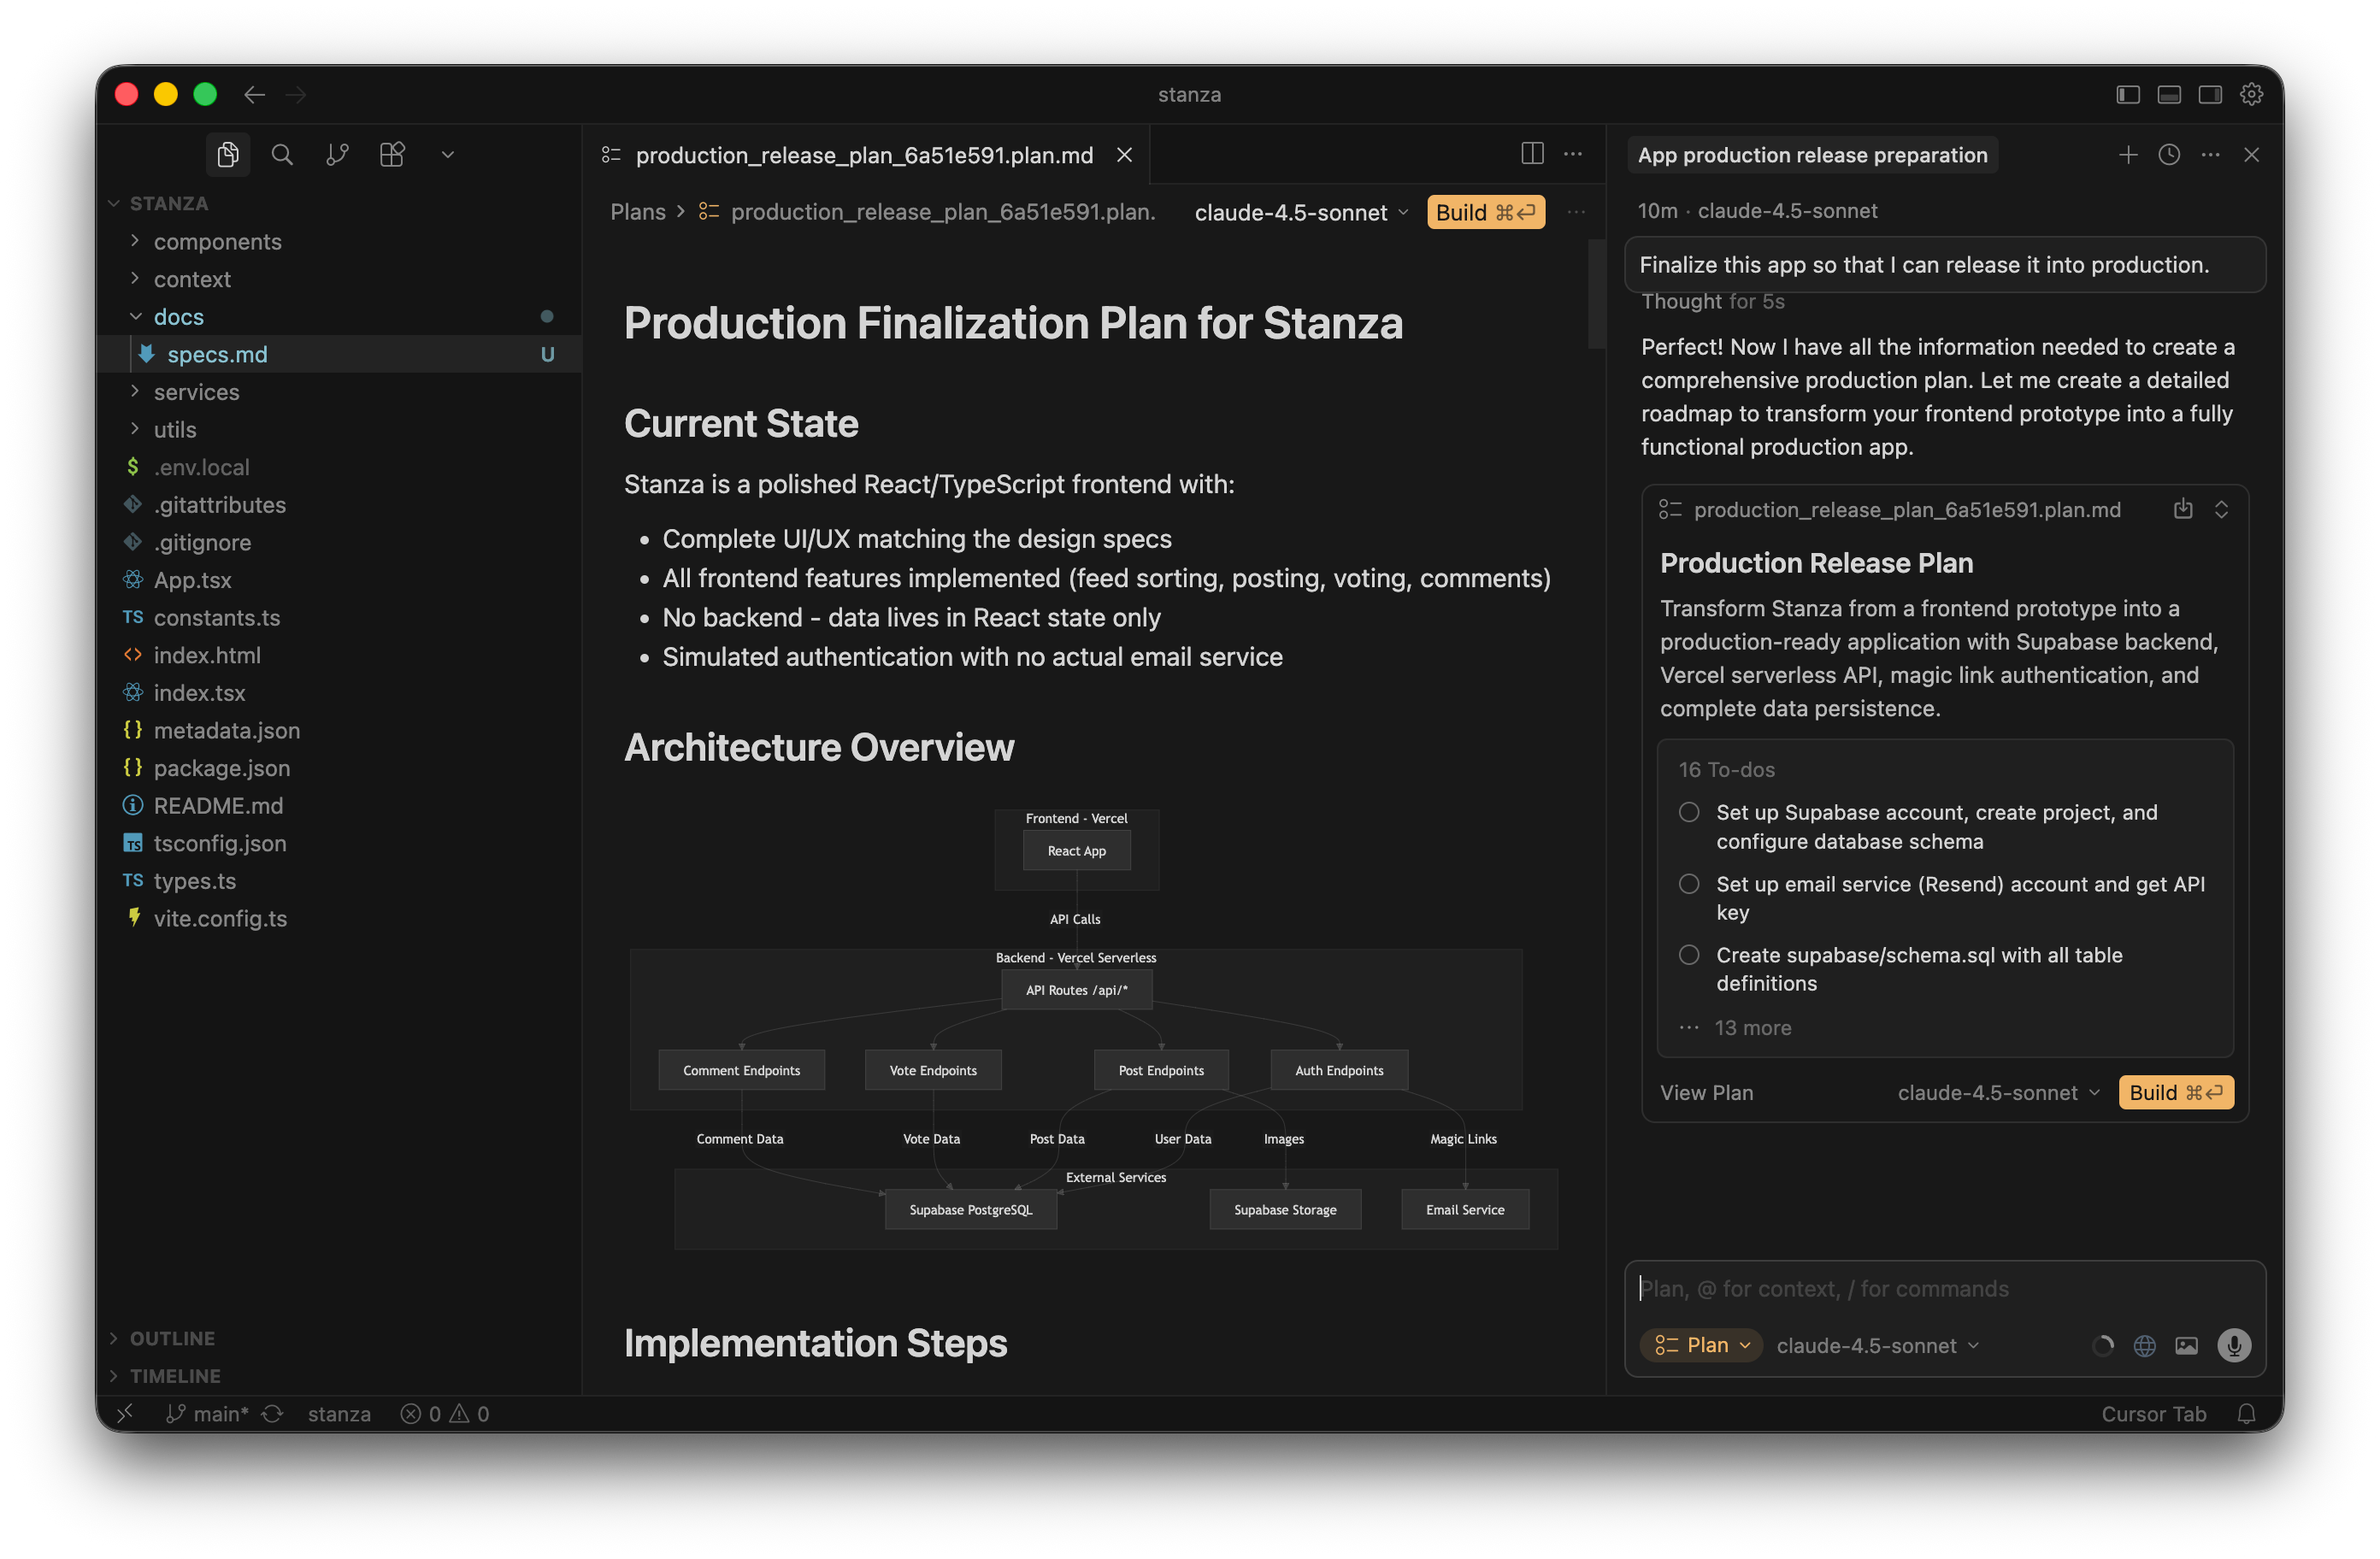Check the Supabase account setup to-do
The width and height of the screenshot is (2380, 1559).
point(1689,812)
